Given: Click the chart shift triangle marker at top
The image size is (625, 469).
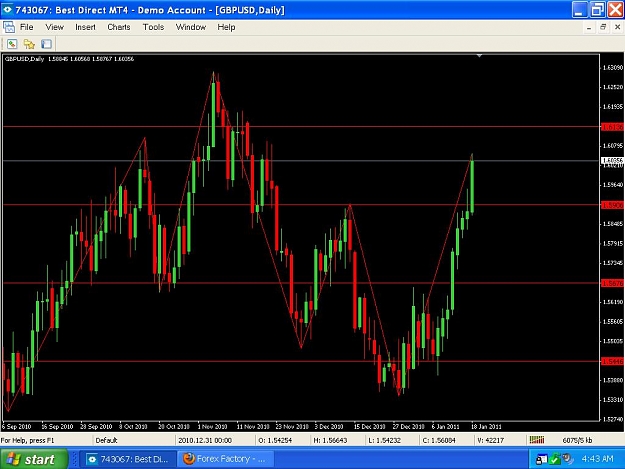Looking at the screenshot, I should tap(479, 56).
